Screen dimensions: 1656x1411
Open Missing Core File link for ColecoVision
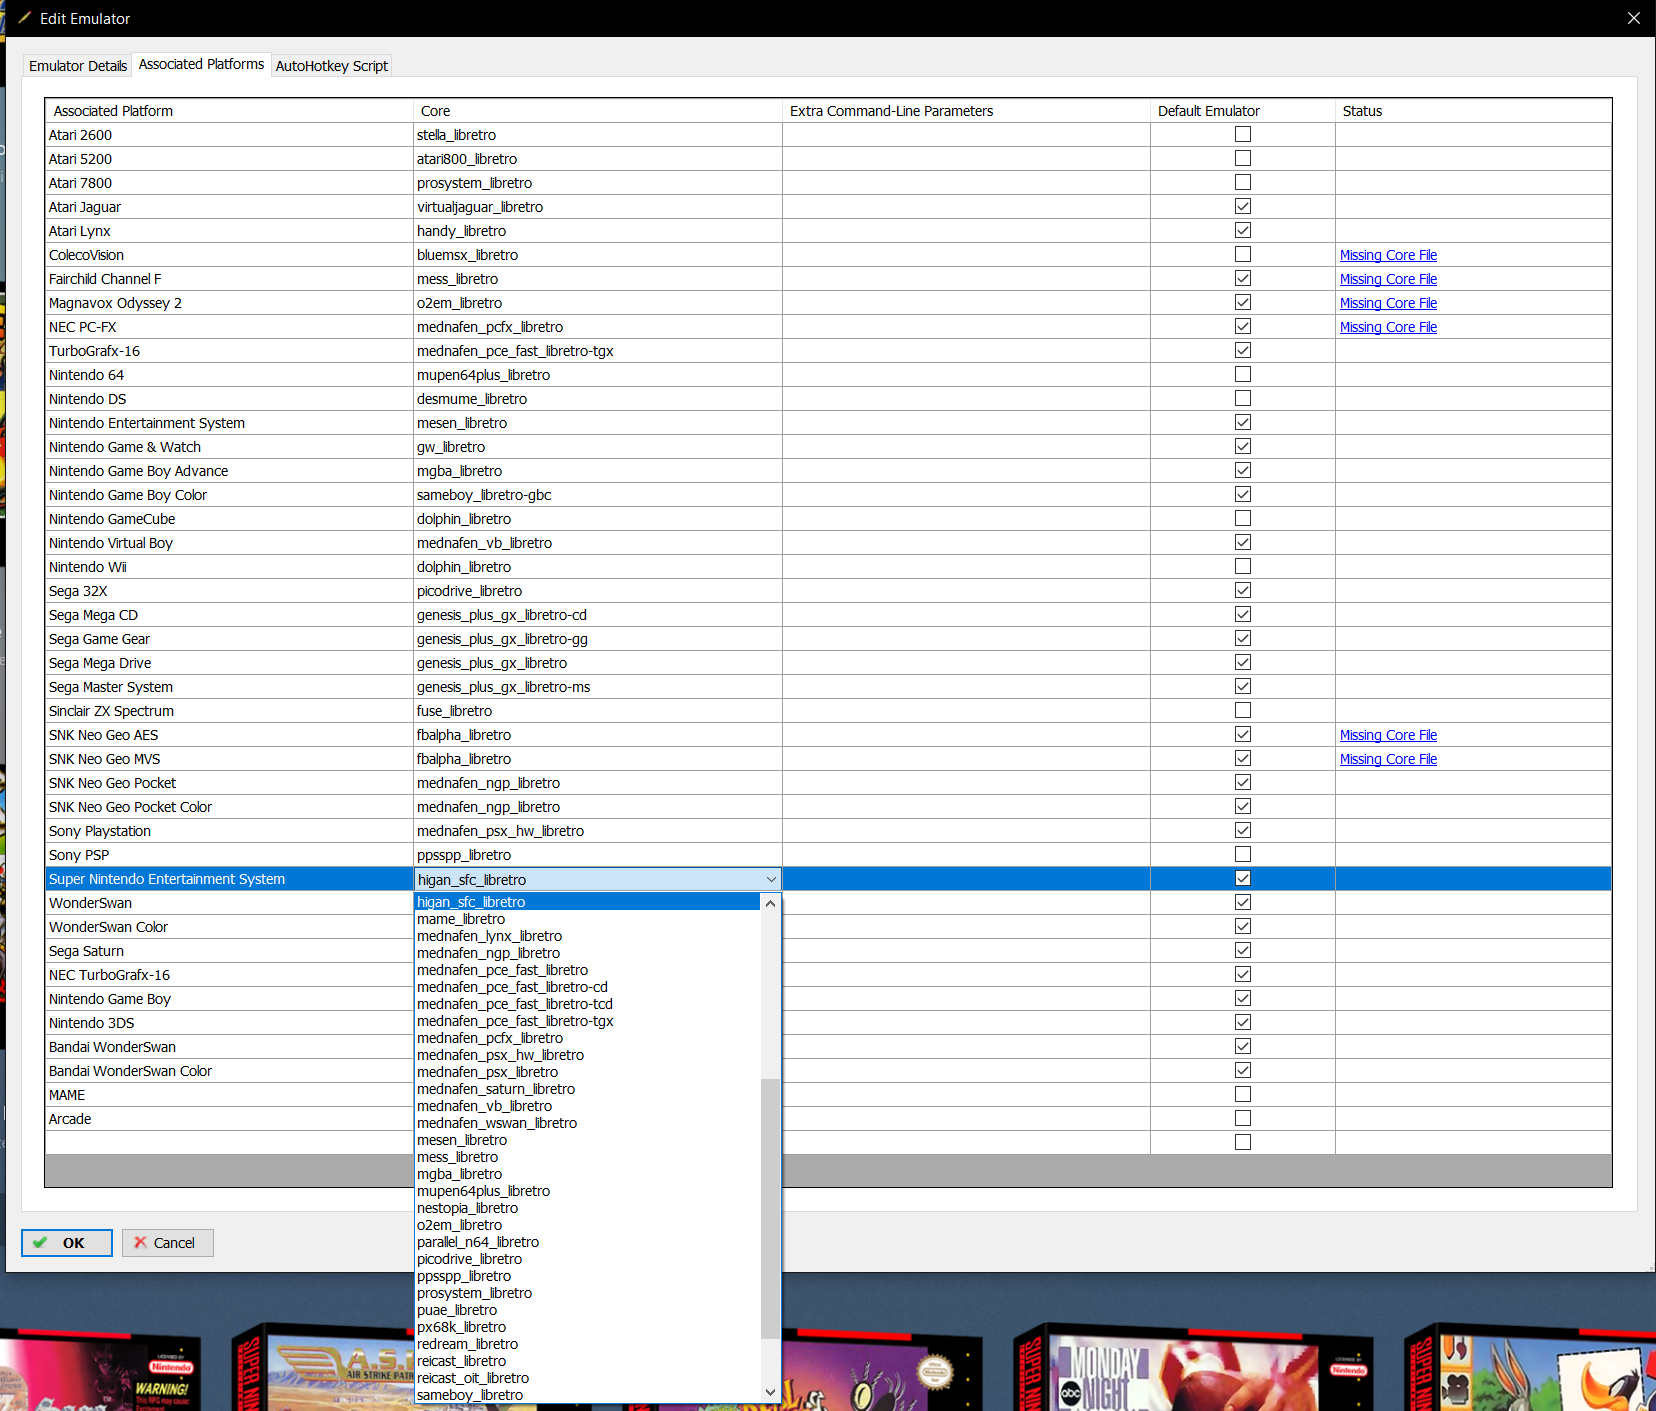coord(1388,255)
